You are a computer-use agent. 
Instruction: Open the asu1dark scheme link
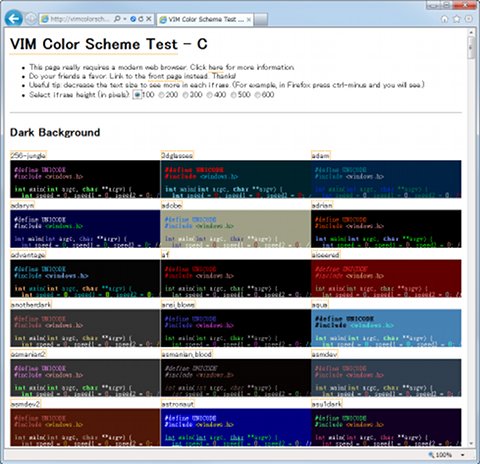point(327,404)
